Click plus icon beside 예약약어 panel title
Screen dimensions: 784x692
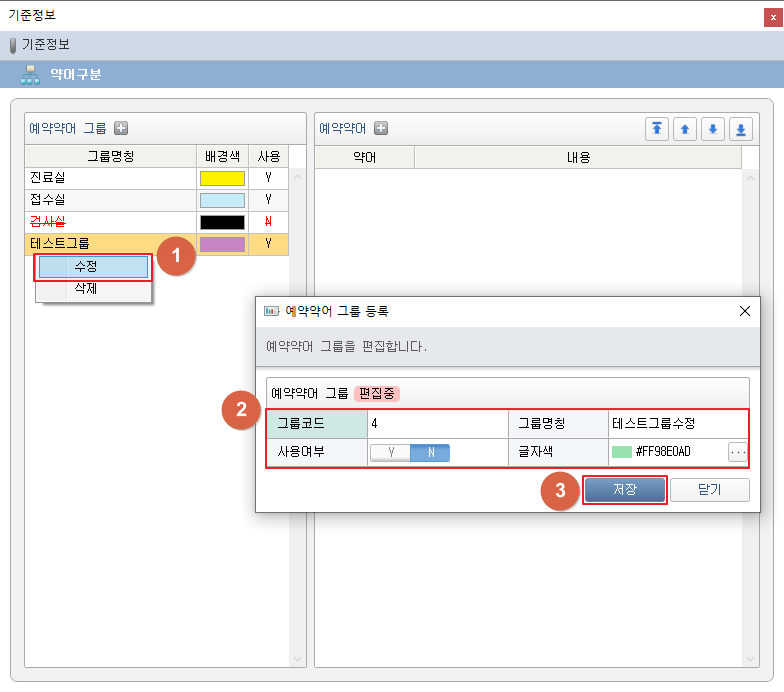pos(380,128)
